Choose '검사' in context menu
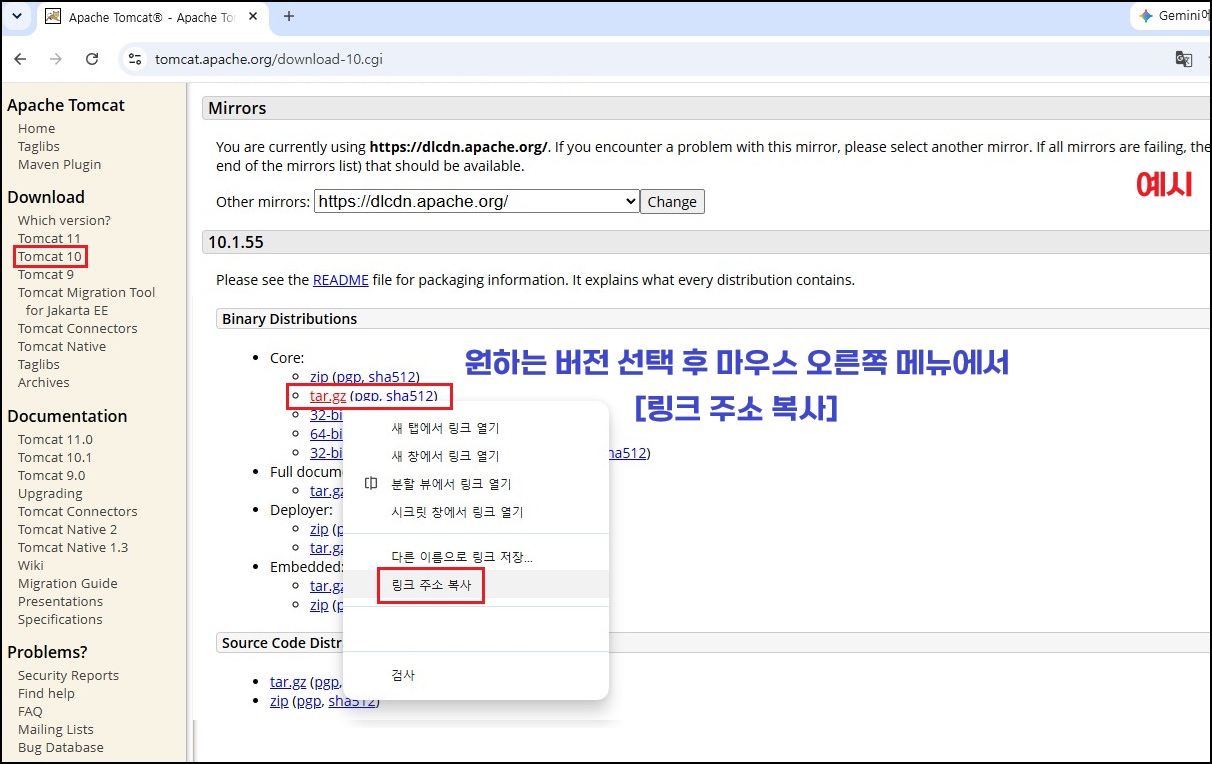Screen dimensions: 1212x764 click(476, 676)
